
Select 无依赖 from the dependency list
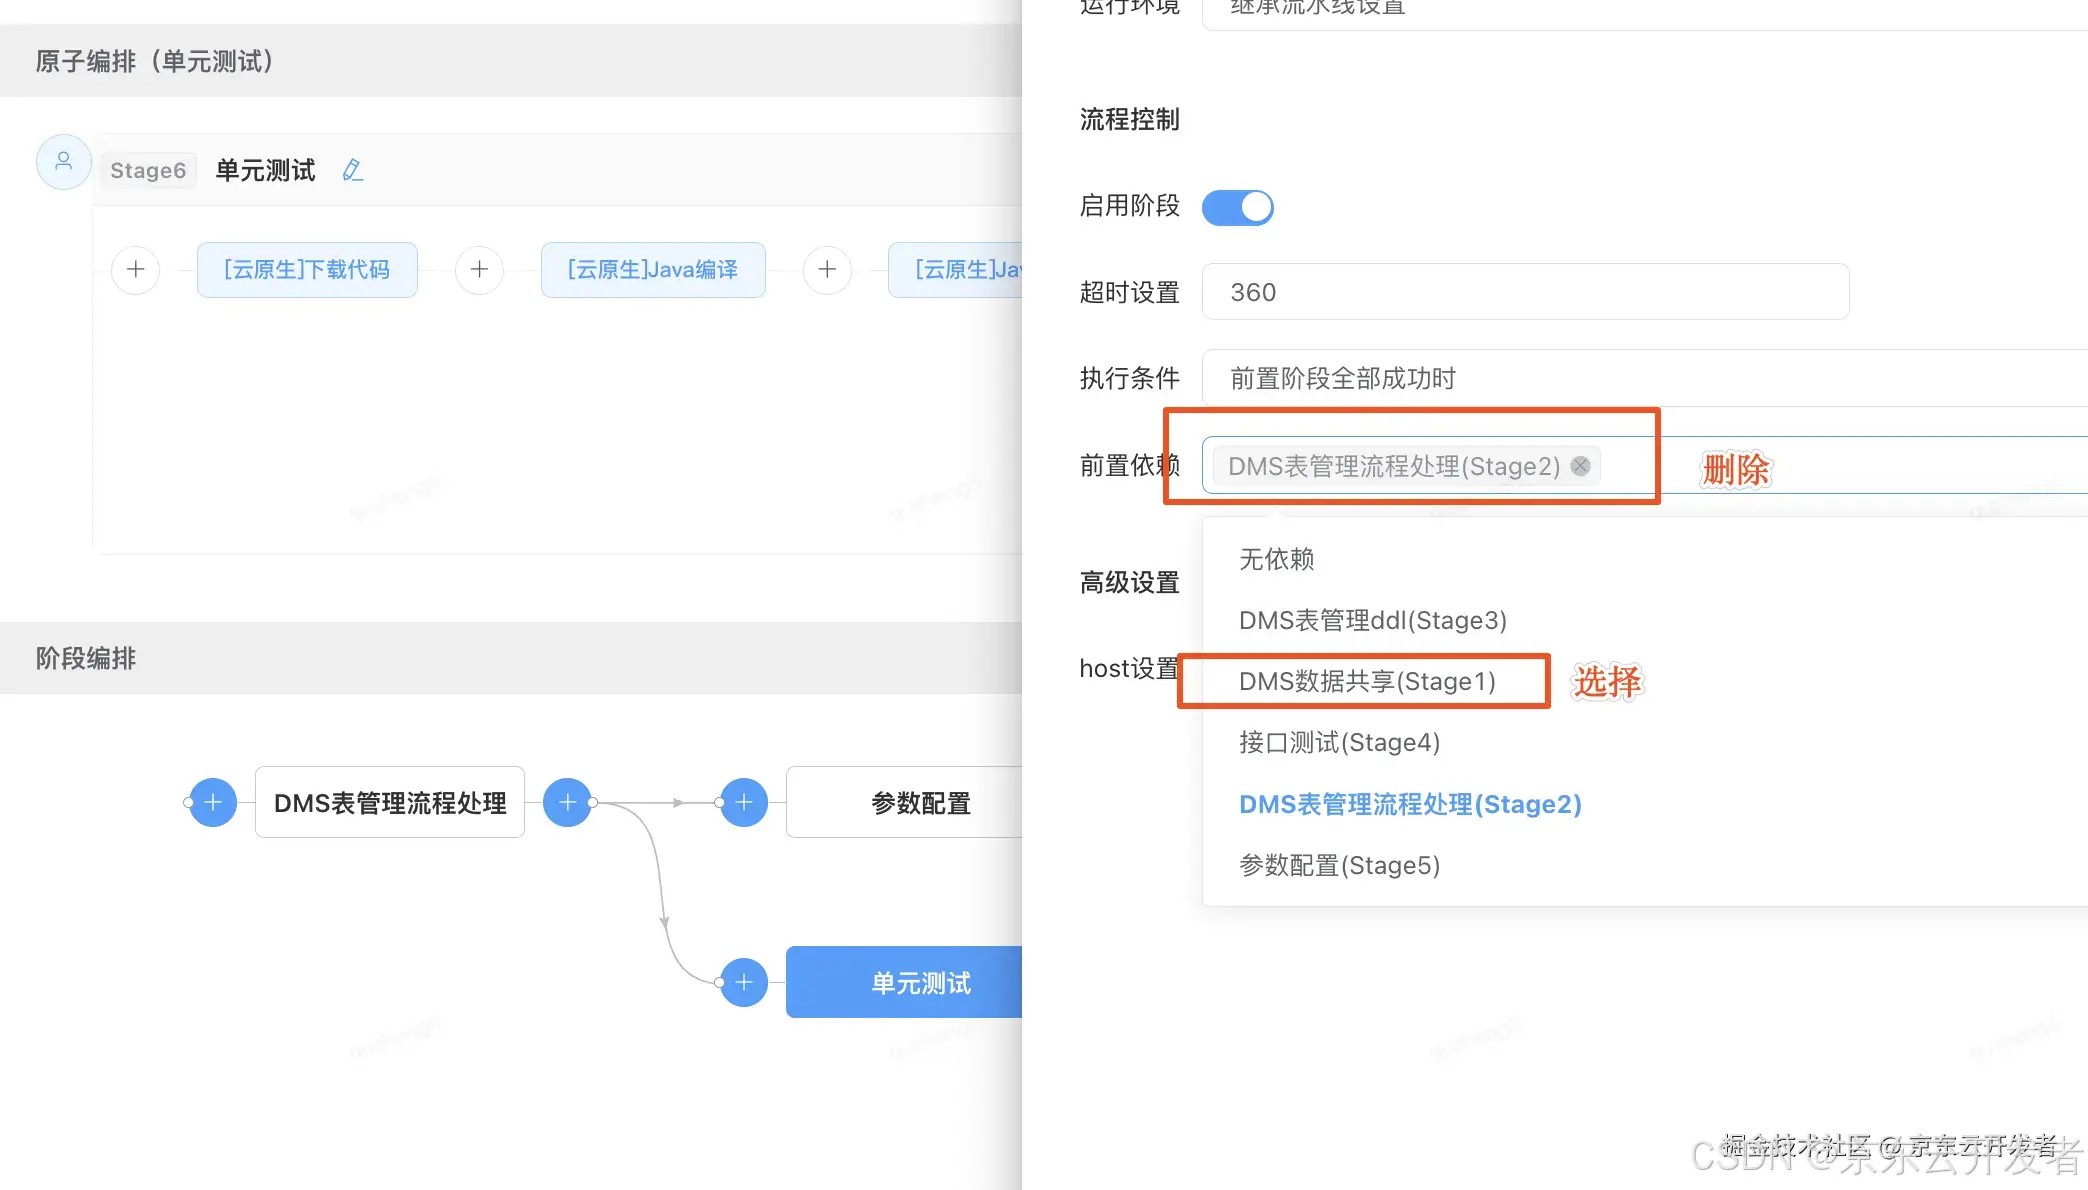coord(1277,559)
